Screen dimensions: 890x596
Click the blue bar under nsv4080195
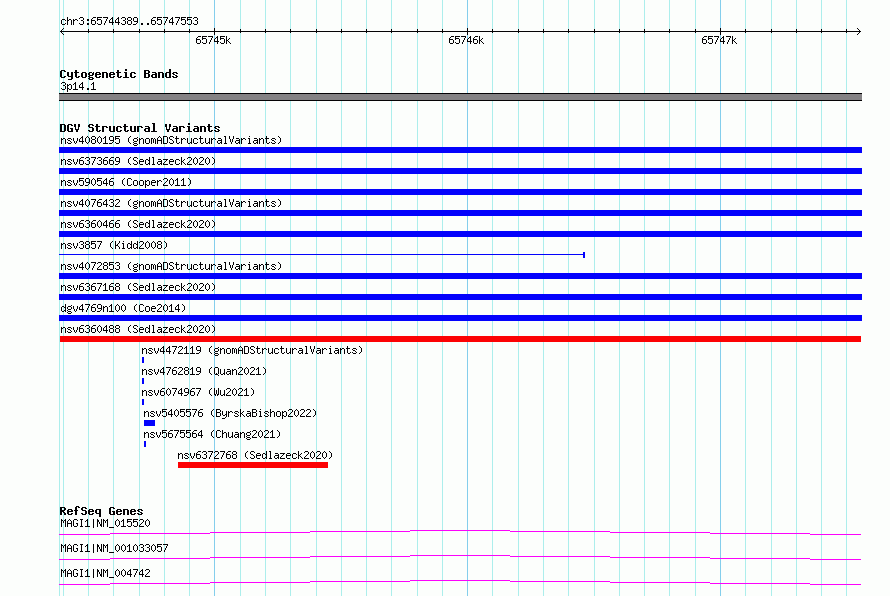click(460, 150)
